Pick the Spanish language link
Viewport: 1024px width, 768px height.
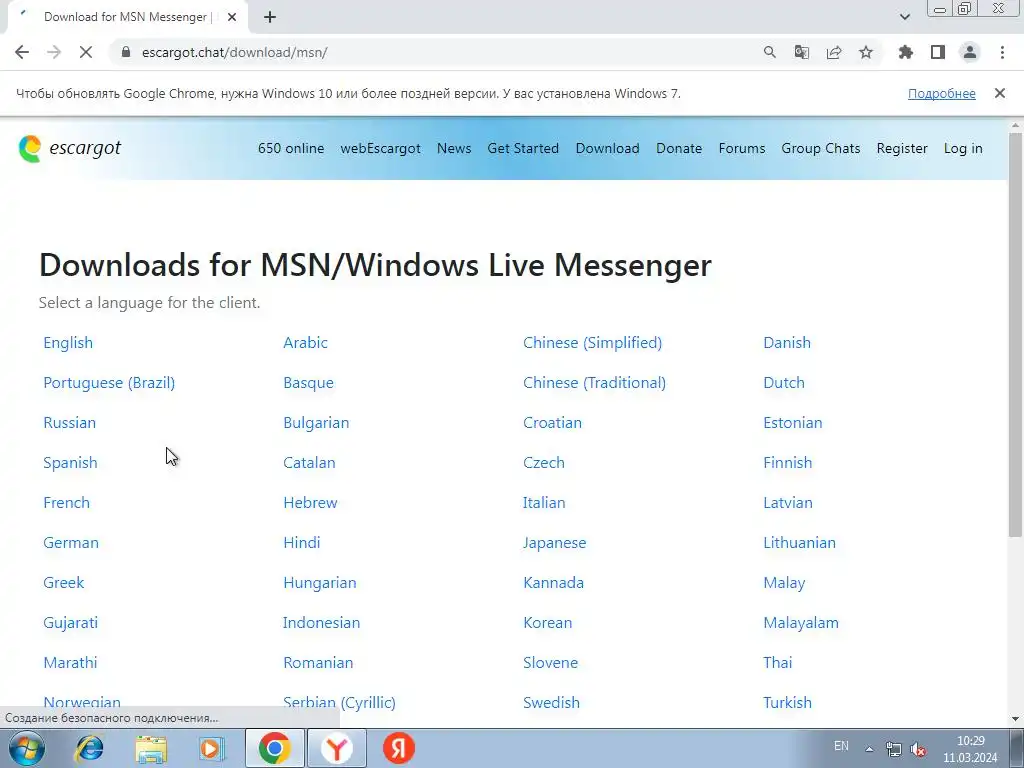(70, 462)
